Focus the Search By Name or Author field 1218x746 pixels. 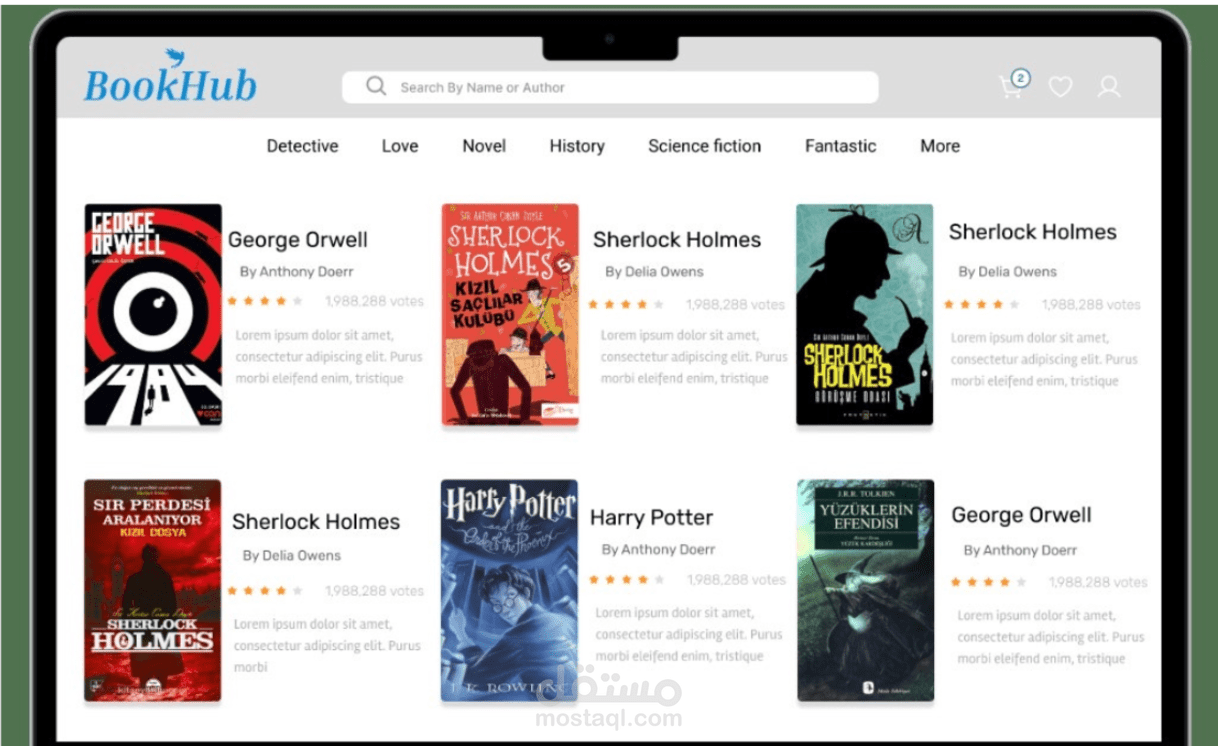pos(610,87)
